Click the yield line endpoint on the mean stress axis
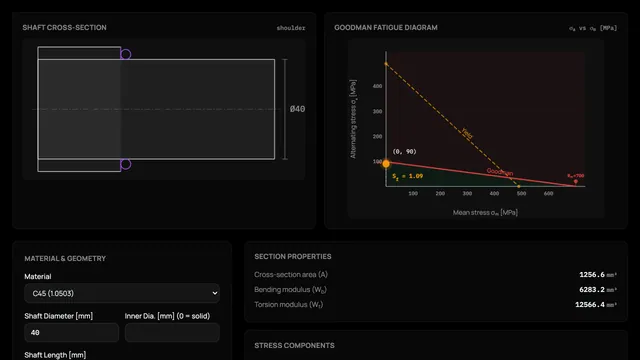 (x=519, y=187)
